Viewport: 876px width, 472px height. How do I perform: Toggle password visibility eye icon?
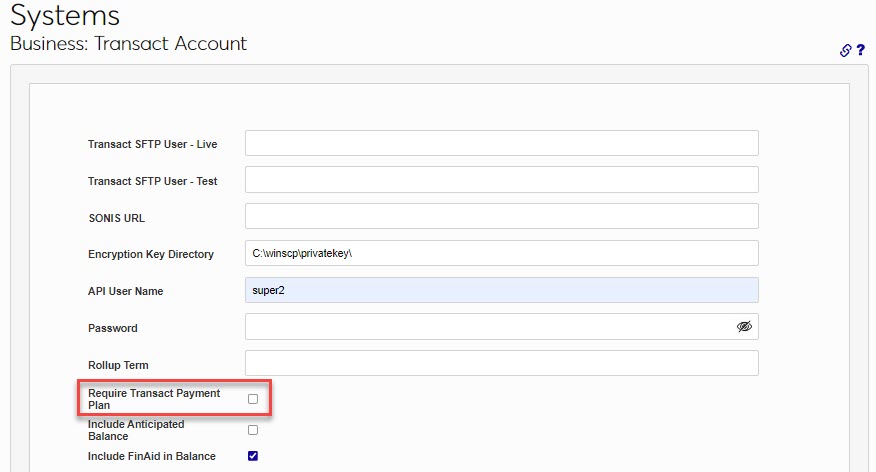coord(744,326)
